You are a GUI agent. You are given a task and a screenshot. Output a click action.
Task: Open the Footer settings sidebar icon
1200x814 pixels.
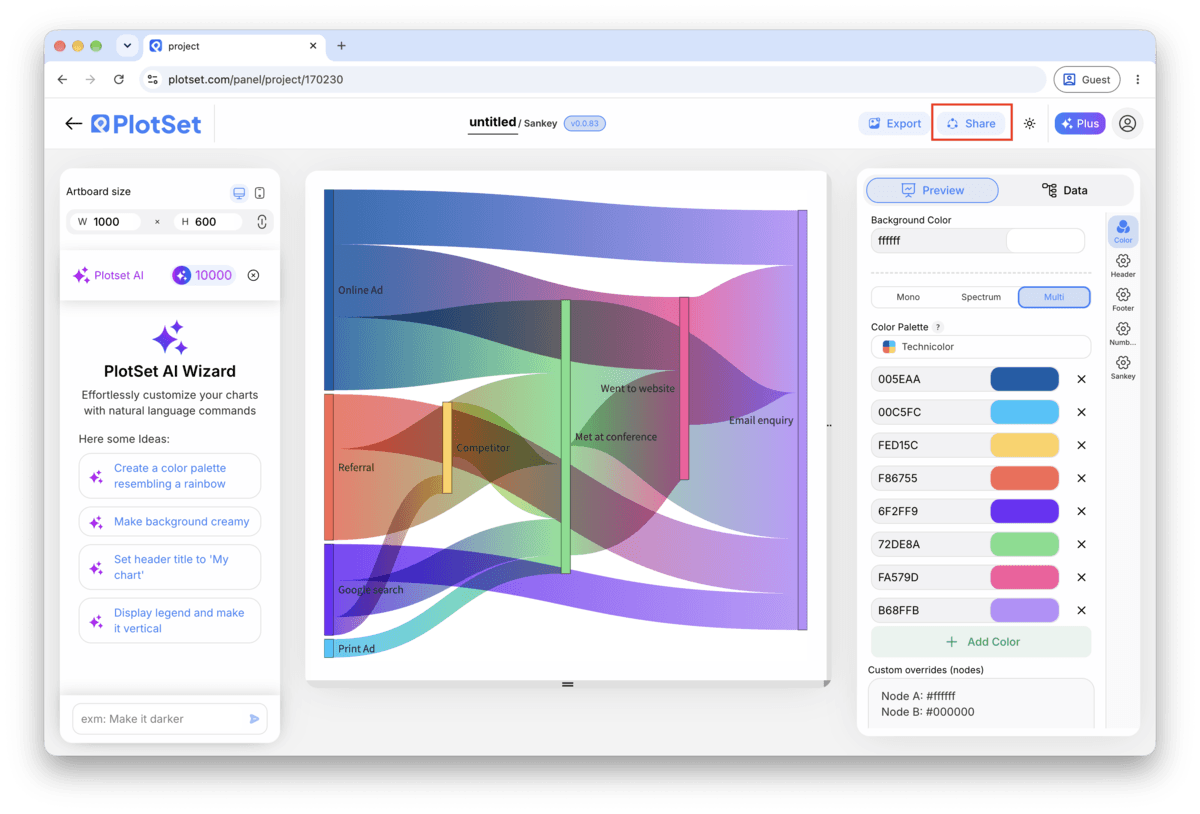click(x=1123, y=299)
